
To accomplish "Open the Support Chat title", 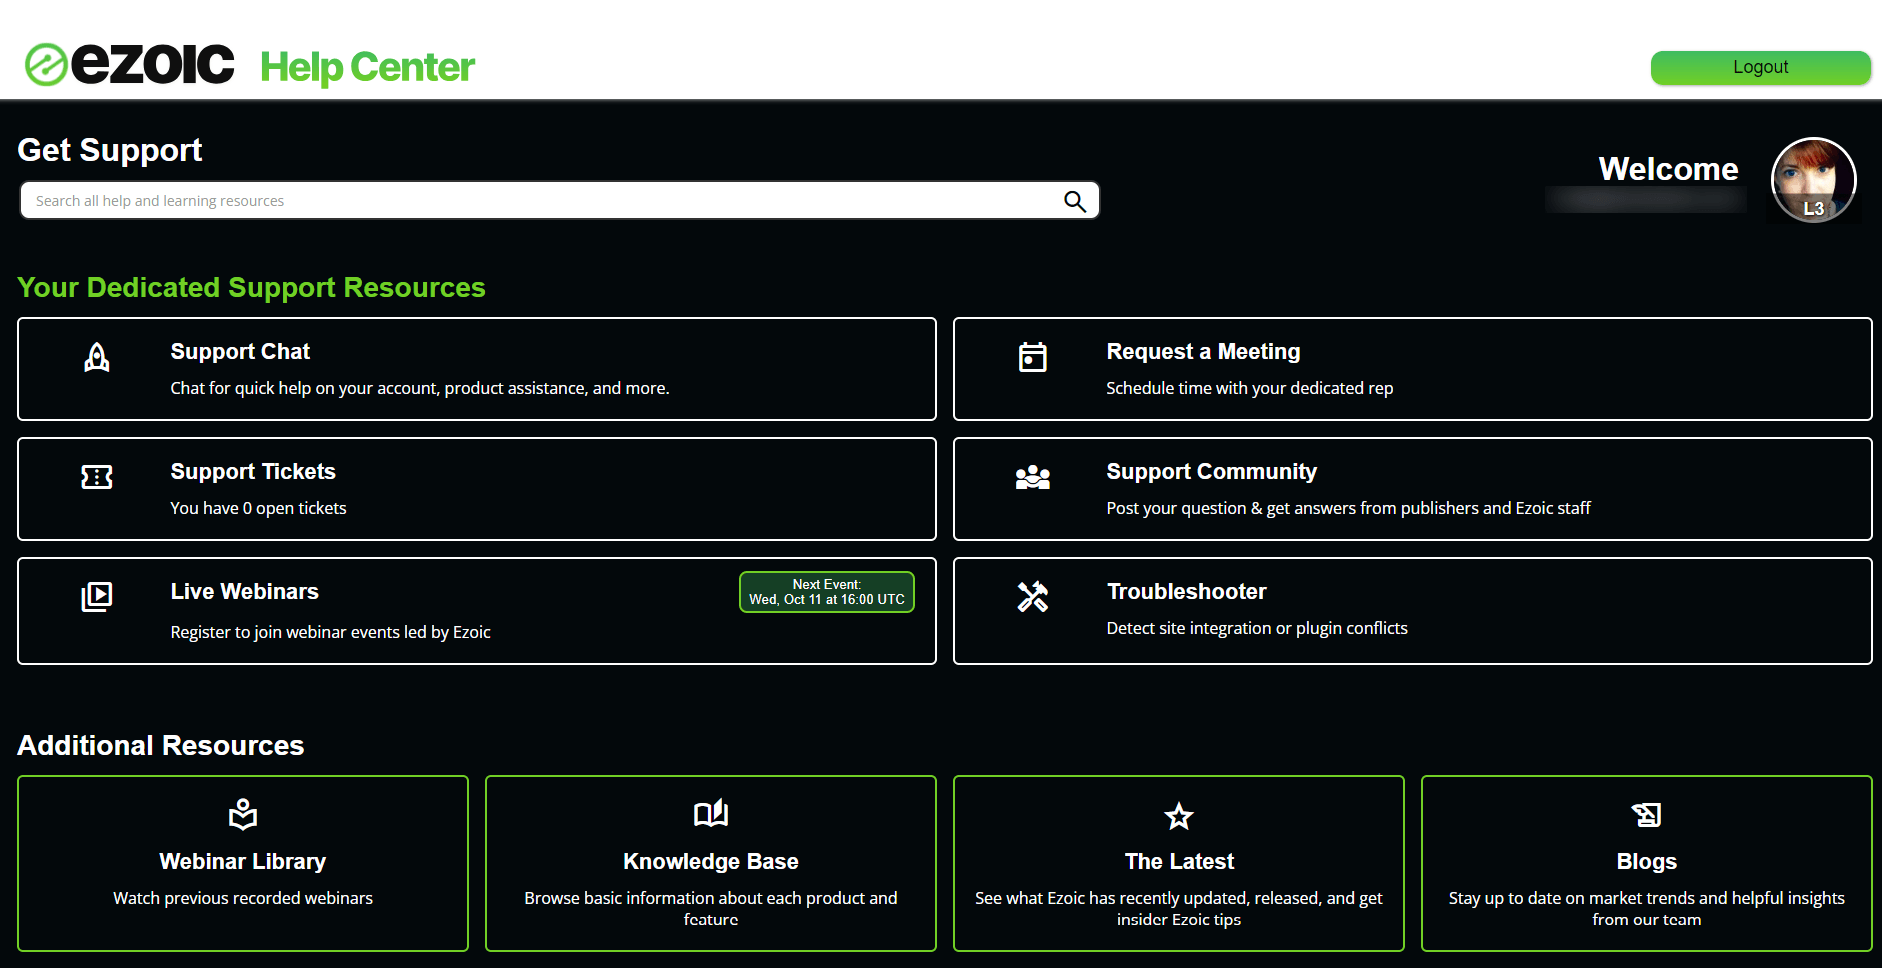I will (x=240, y=352).
